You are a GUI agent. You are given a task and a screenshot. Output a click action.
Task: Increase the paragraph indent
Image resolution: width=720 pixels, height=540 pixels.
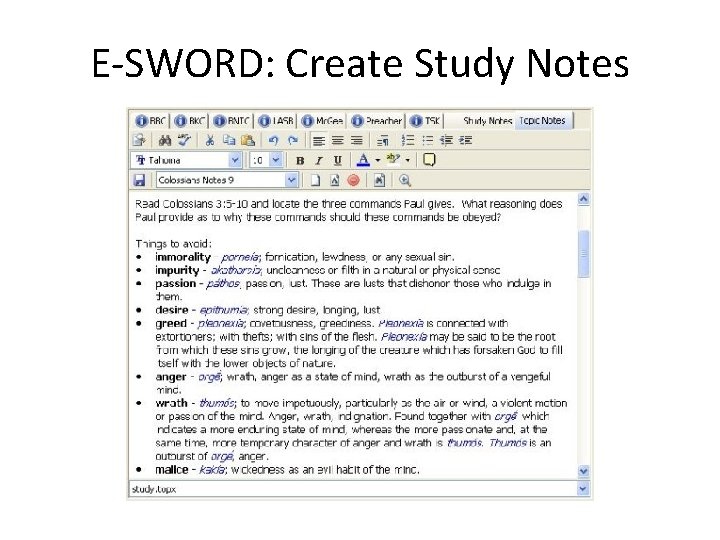click(x=465, y=140)
